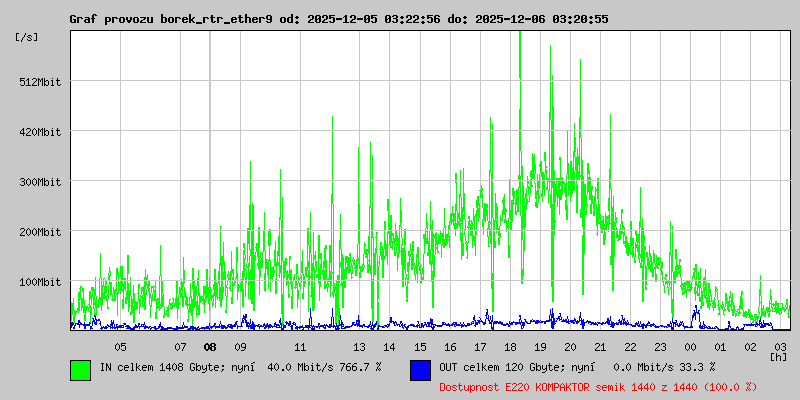This screenshot has height=400, width=800.
Task: Click the [h] hours unit label
Action: [779, 356]
